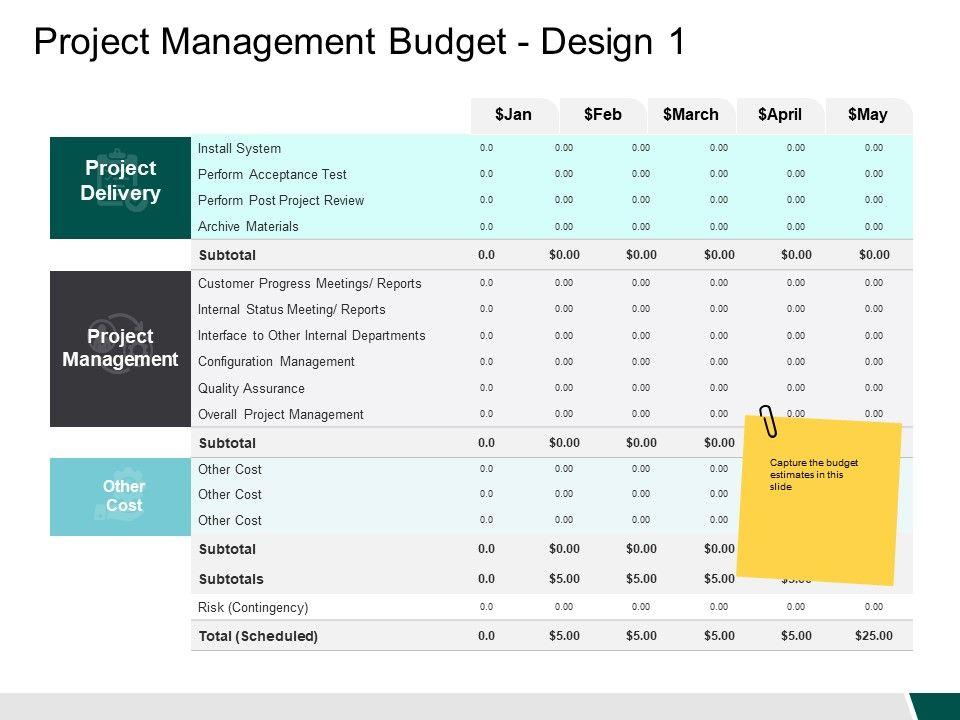
Task: Click the Subtotal label under Other Cost
Action: [x=227, y=549]
